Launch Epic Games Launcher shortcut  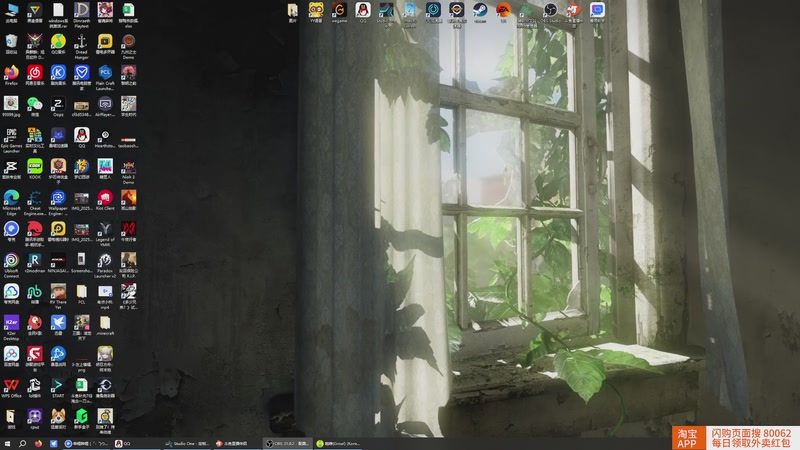[11, 140]
